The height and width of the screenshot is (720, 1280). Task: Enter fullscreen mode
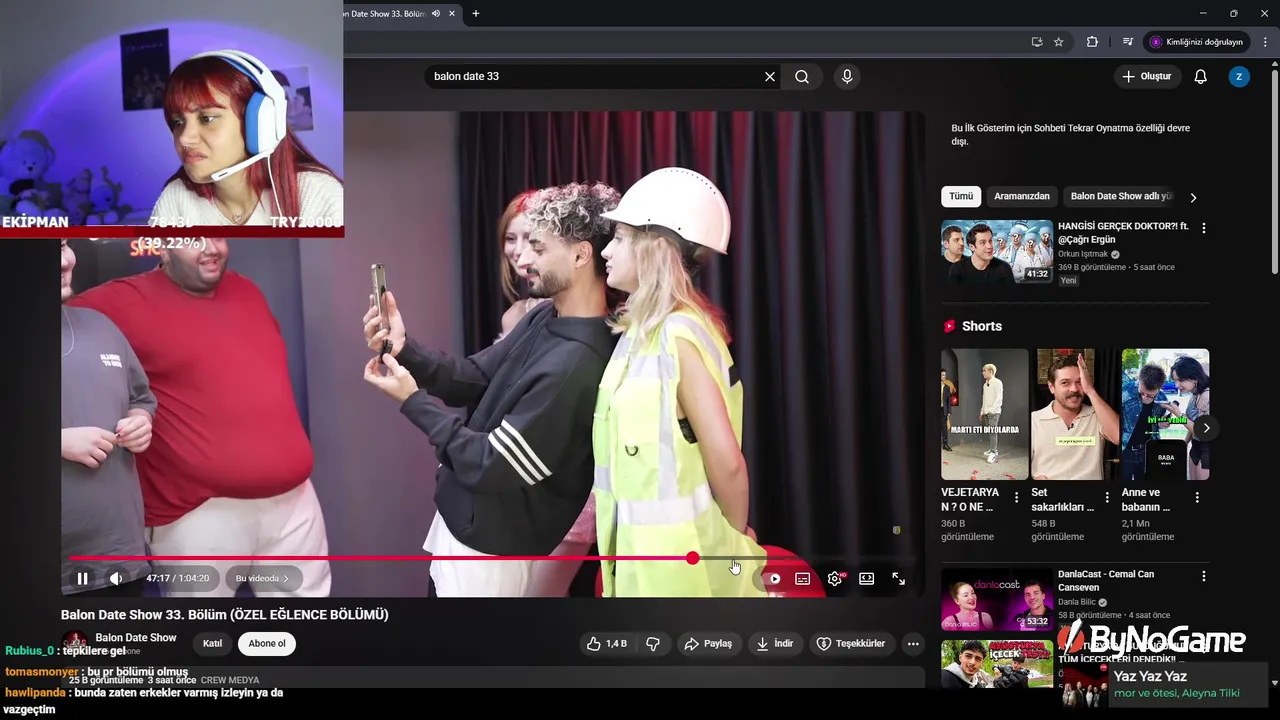pos(899,578)
